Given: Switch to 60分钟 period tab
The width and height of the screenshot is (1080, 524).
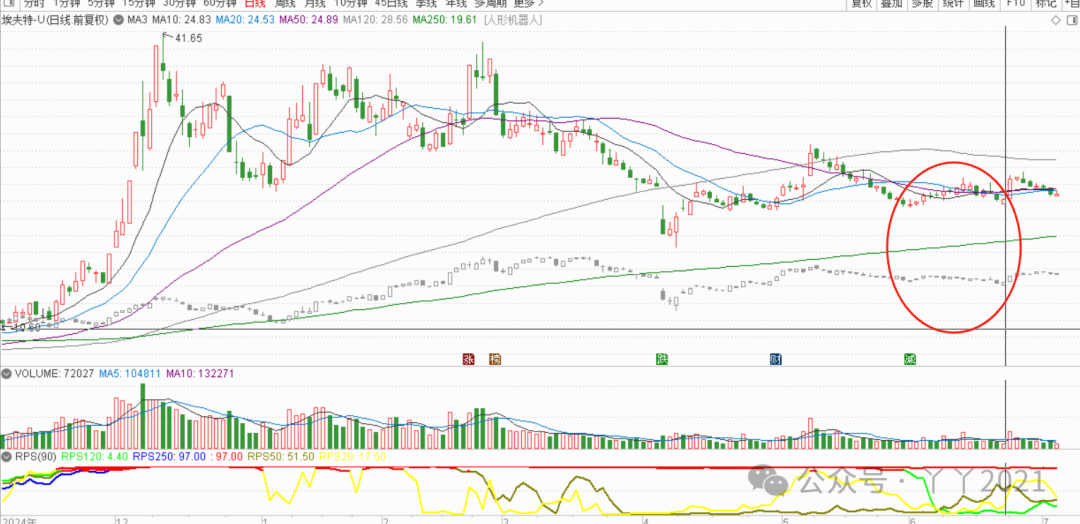Looking at the screenshot, I should pos(219,4).
